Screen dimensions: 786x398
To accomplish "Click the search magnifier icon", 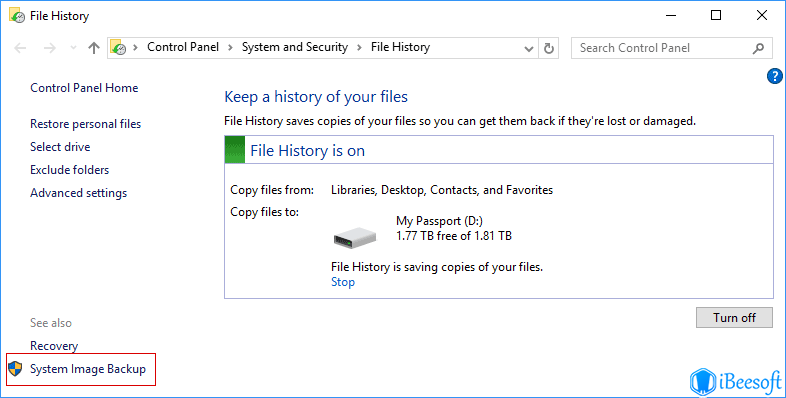I will coord(758,48).
